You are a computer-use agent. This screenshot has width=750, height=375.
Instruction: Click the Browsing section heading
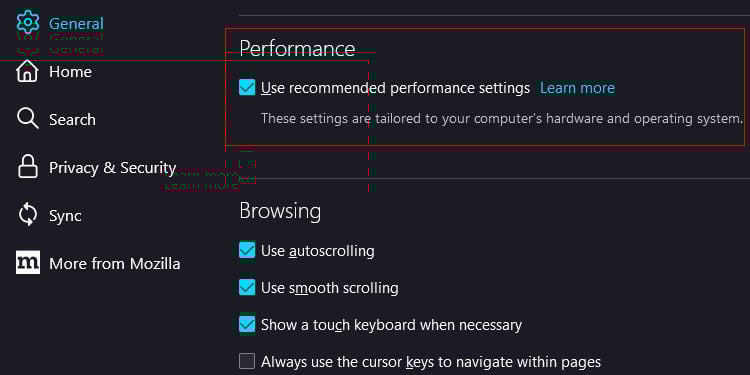pyautogui.click(x=280, y=211)
